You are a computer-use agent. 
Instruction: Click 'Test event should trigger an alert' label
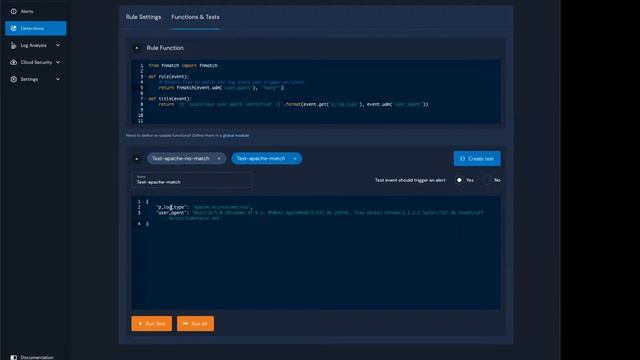click(410, 180)
